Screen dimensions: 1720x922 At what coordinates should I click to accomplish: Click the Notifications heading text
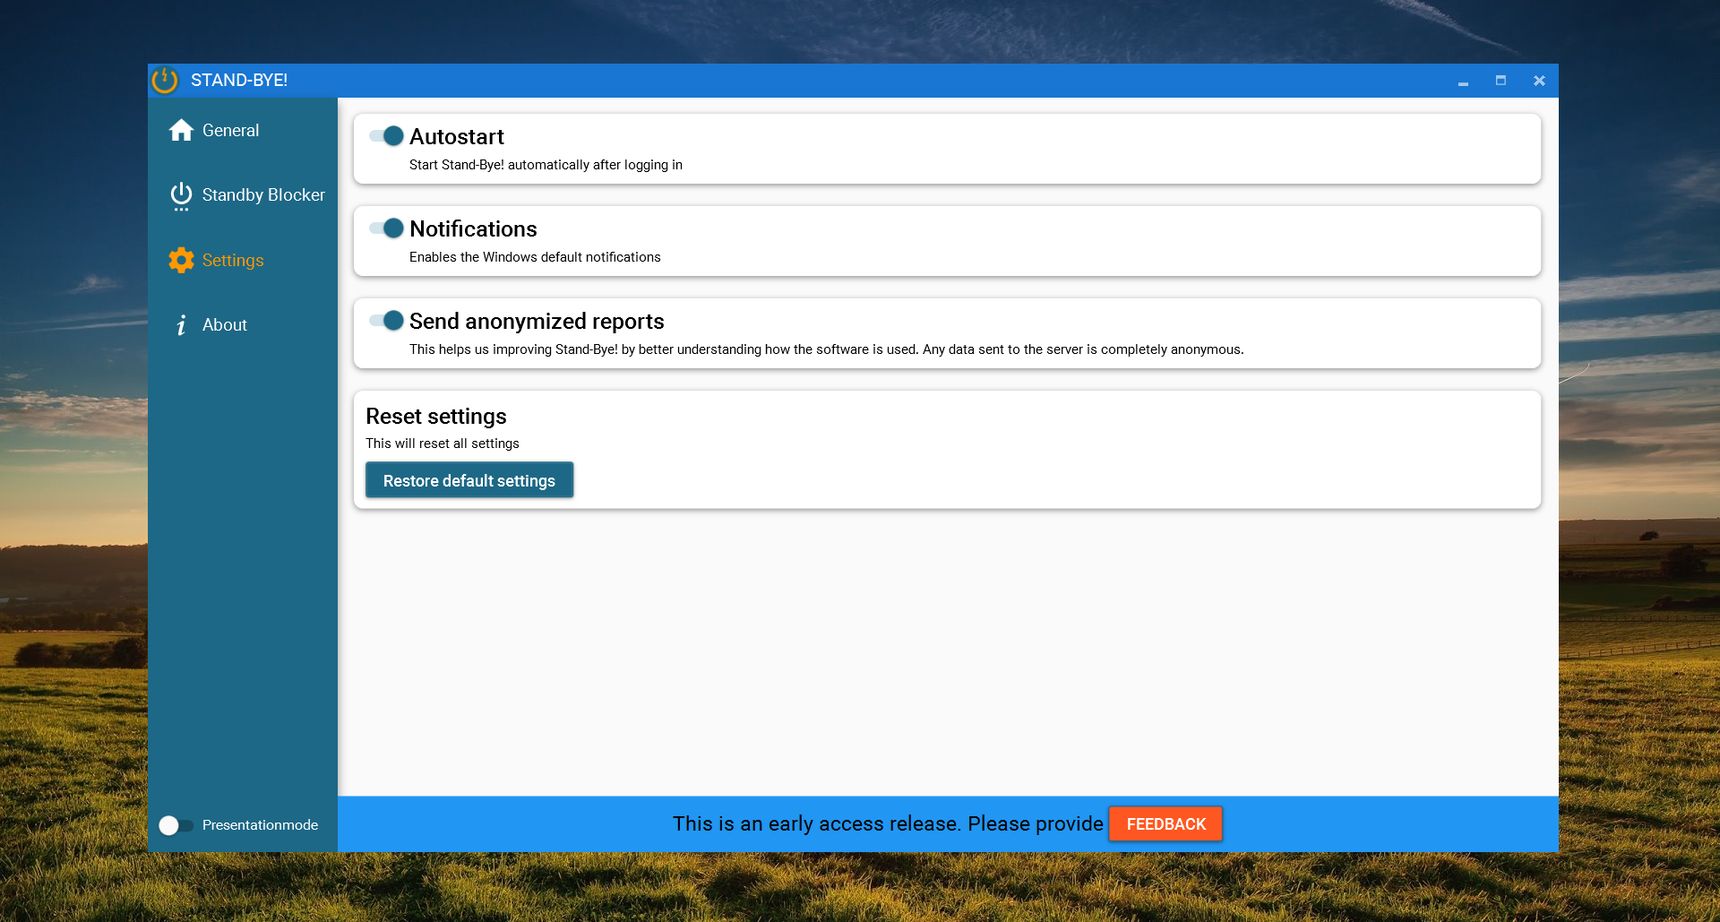point(473,229)
